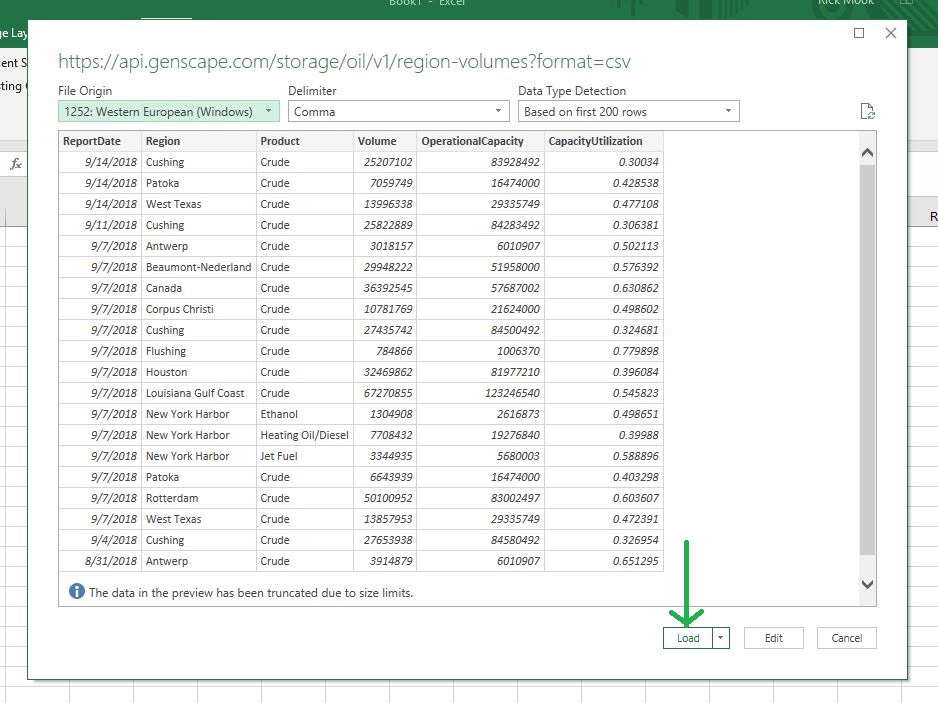Click the preview scroll down arrow
This screenshot has height=703, width=938.
[867, 584]
